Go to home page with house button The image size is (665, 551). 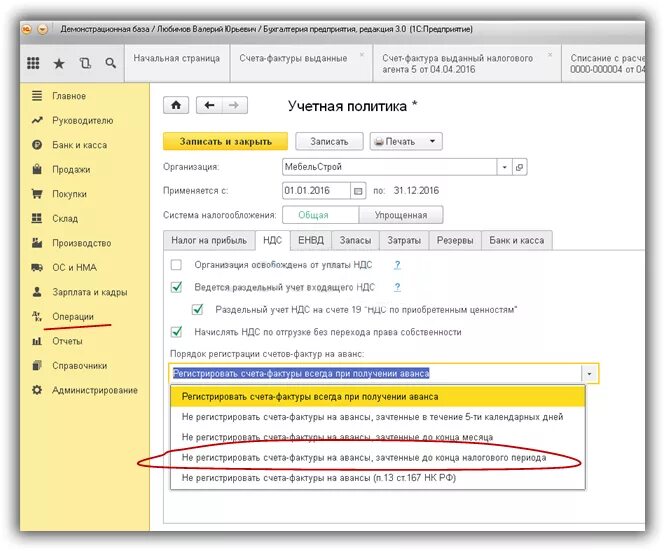[176, 105]
